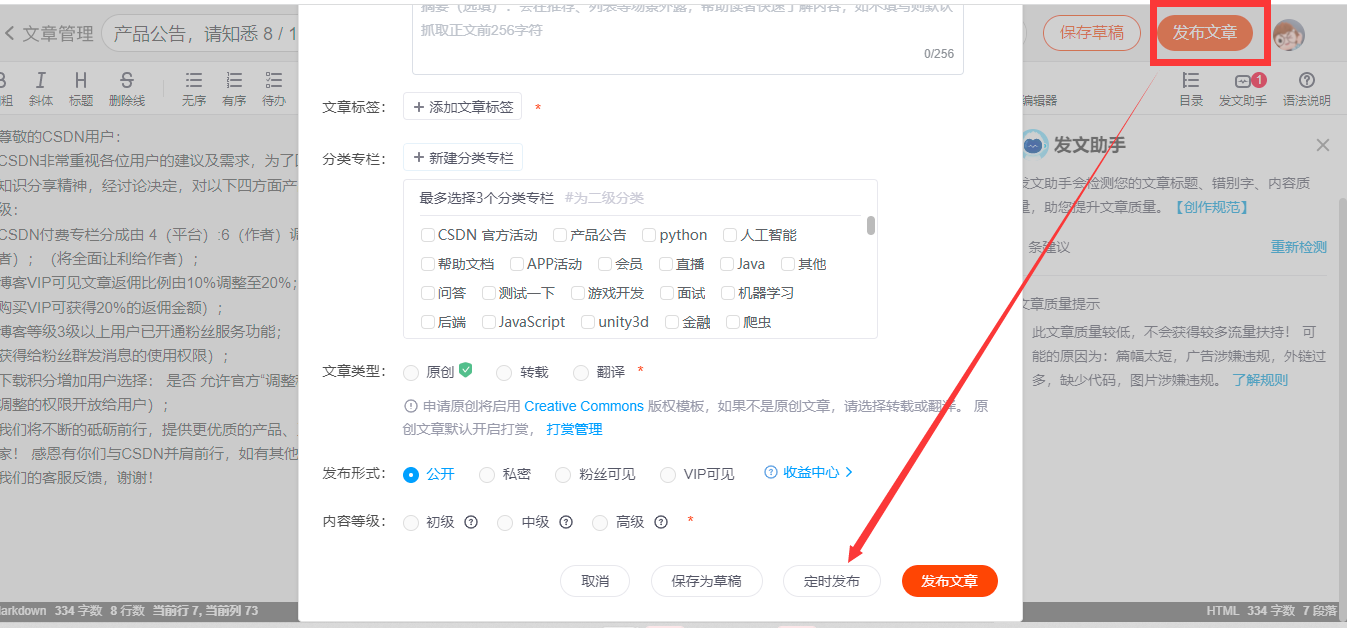
Task: Select the 机器学习 category checkbox
Action: click(727, 293)
